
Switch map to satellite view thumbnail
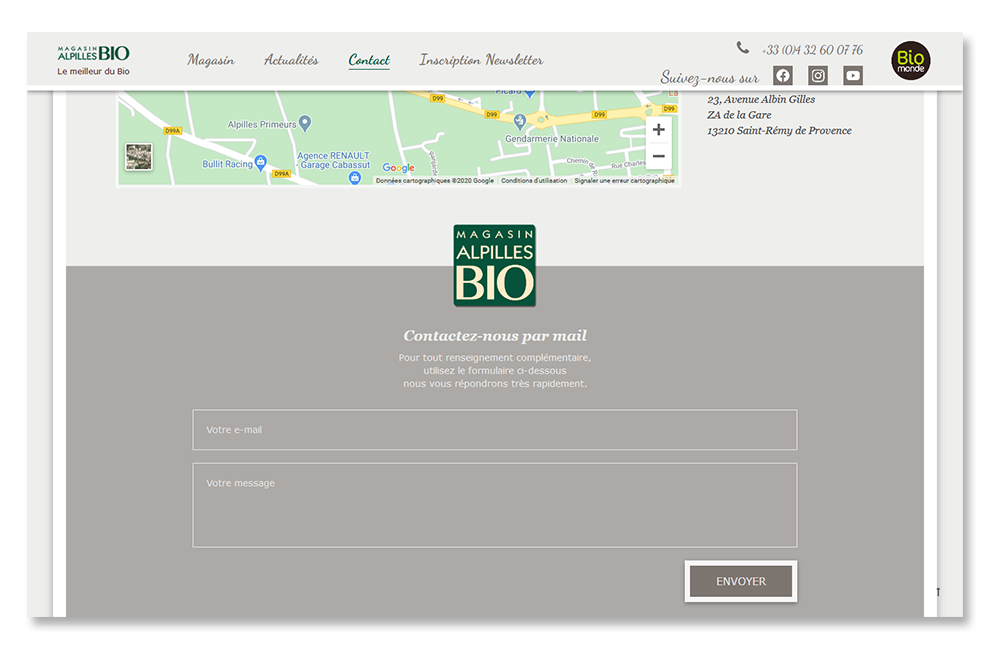[139, 157]
